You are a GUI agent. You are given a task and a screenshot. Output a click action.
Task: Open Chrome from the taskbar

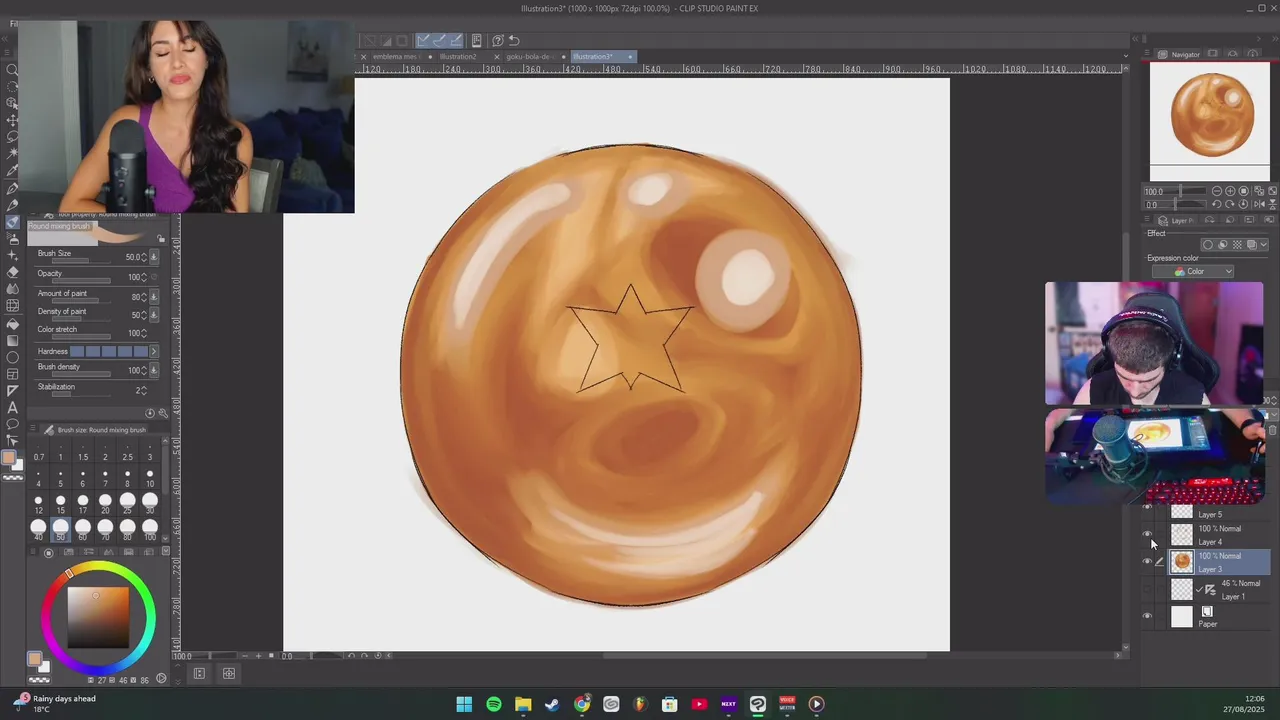[x=582, y=704]
